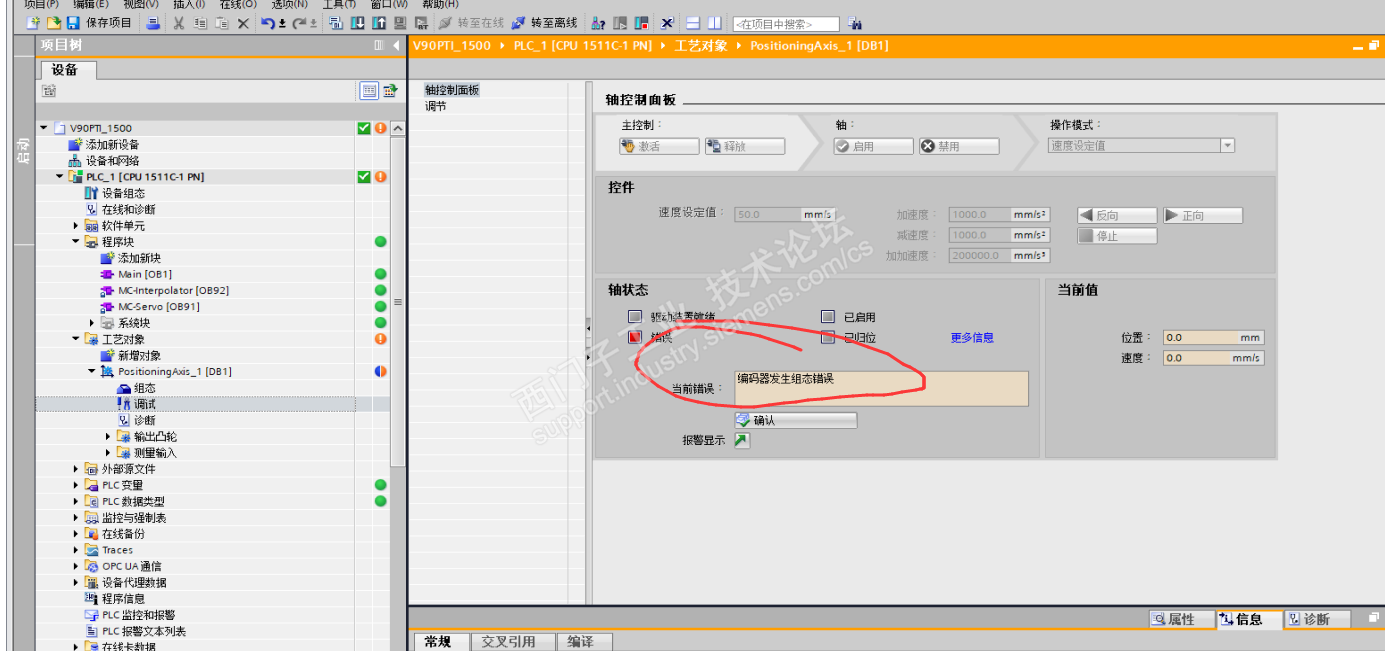The width and height of the screenshot is (1385, 651).
Task: Click the accessible devices toolbar icon
Action: [x=597, y=23]
